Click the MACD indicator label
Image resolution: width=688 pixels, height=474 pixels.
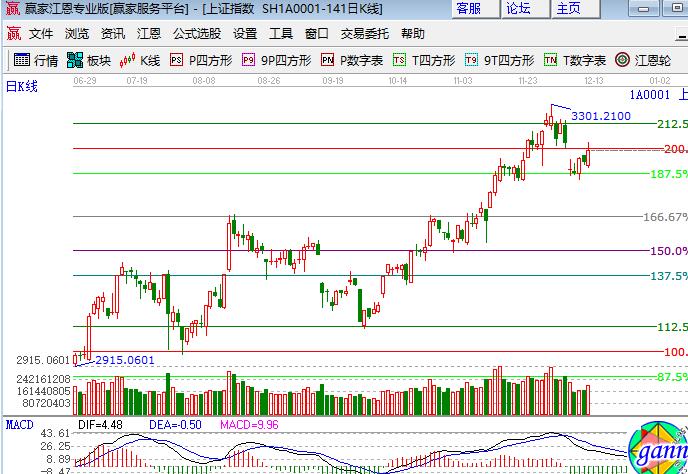tap(19, 425)
